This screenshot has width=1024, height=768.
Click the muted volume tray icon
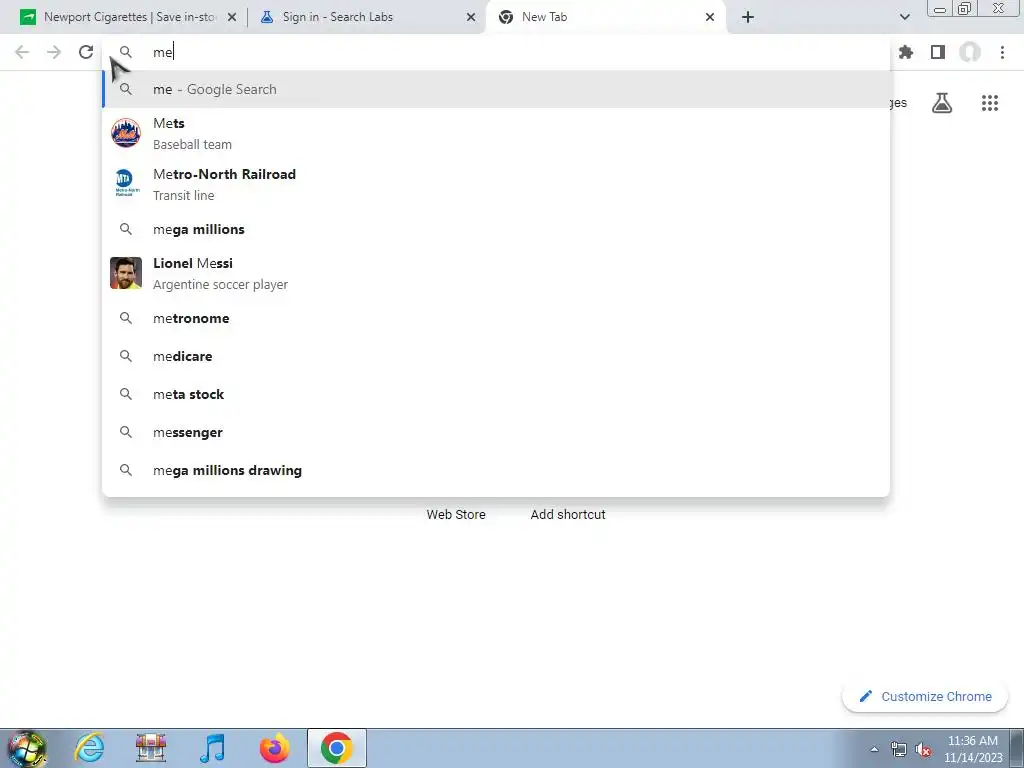(923, 750)
